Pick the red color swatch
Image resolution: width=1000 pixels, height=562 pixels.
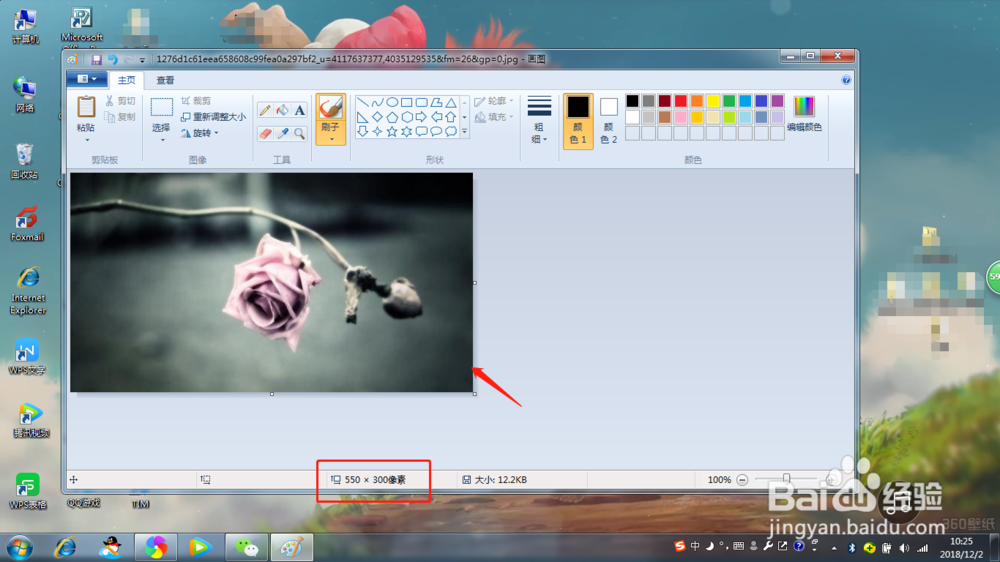tap(680, 101)
